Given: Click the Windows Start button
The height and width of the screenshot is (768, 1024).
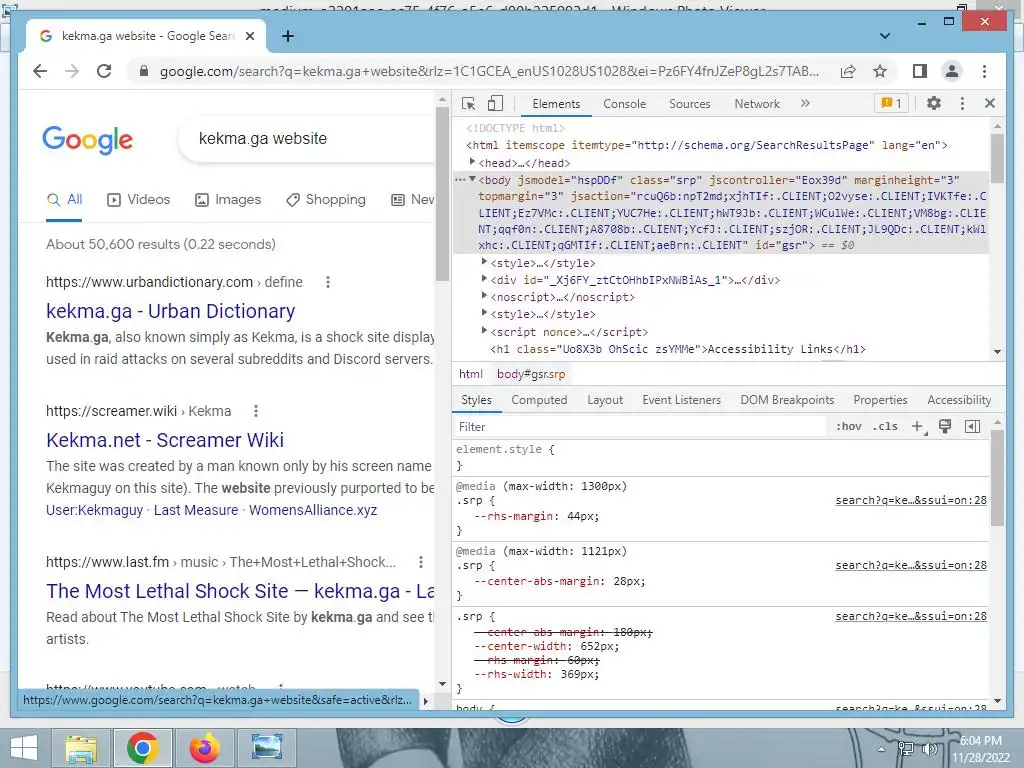Looking at the screenshot, I should (x=24, y=748).
